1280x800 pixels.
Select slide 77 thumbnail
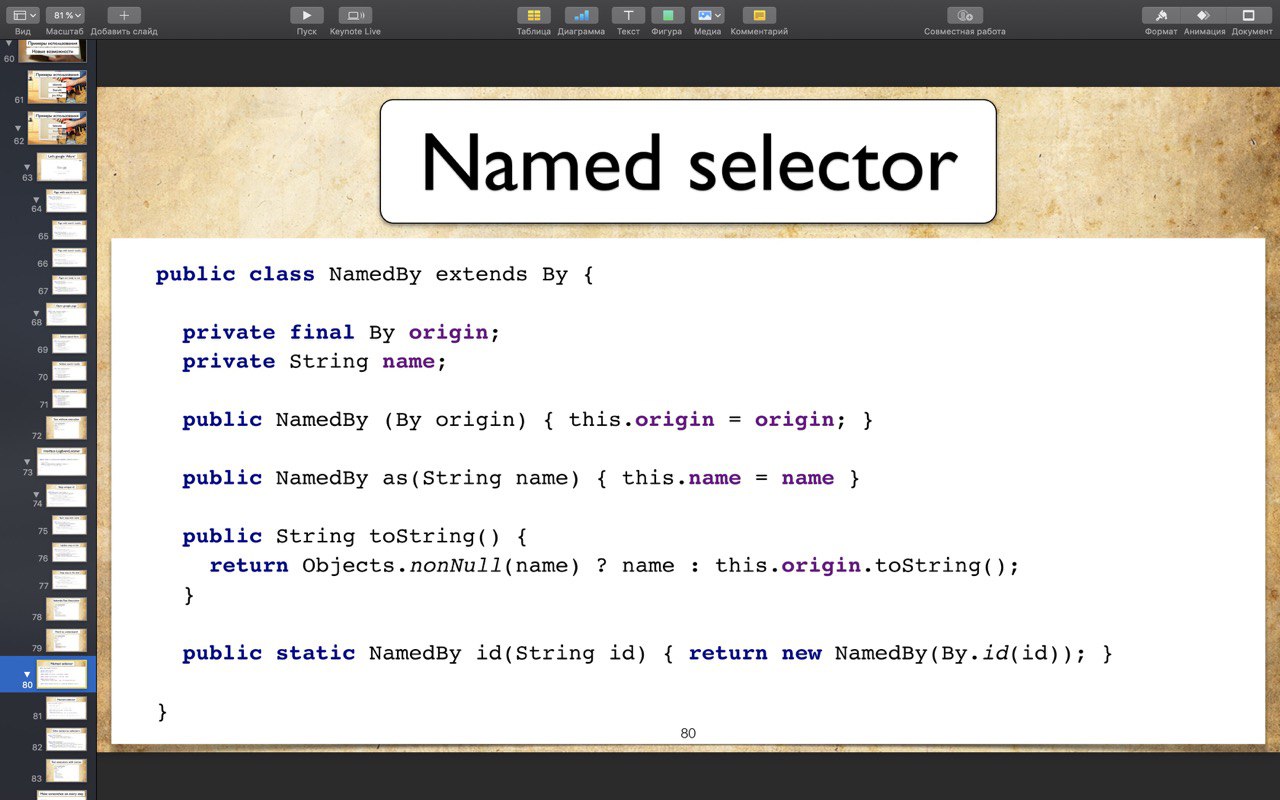(69, 580)
